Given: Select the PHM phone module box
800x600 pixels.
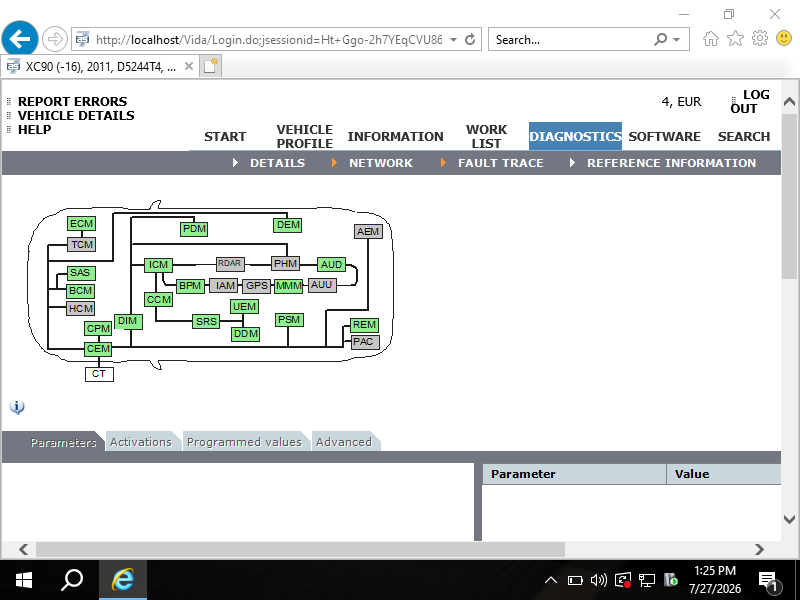Looking at the screenshot, I should [285, 264].
